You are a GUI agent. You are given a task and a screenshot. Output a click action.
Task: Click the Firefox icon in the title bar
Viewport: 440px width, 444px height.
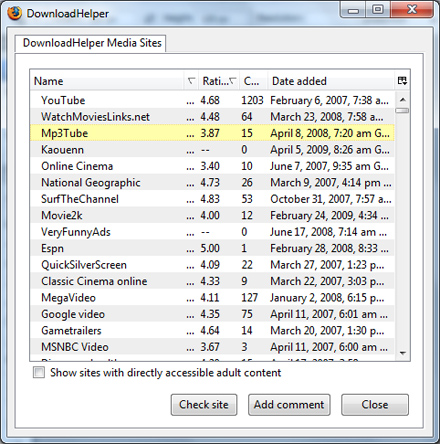pyautogui.click(x=14, y=13)
